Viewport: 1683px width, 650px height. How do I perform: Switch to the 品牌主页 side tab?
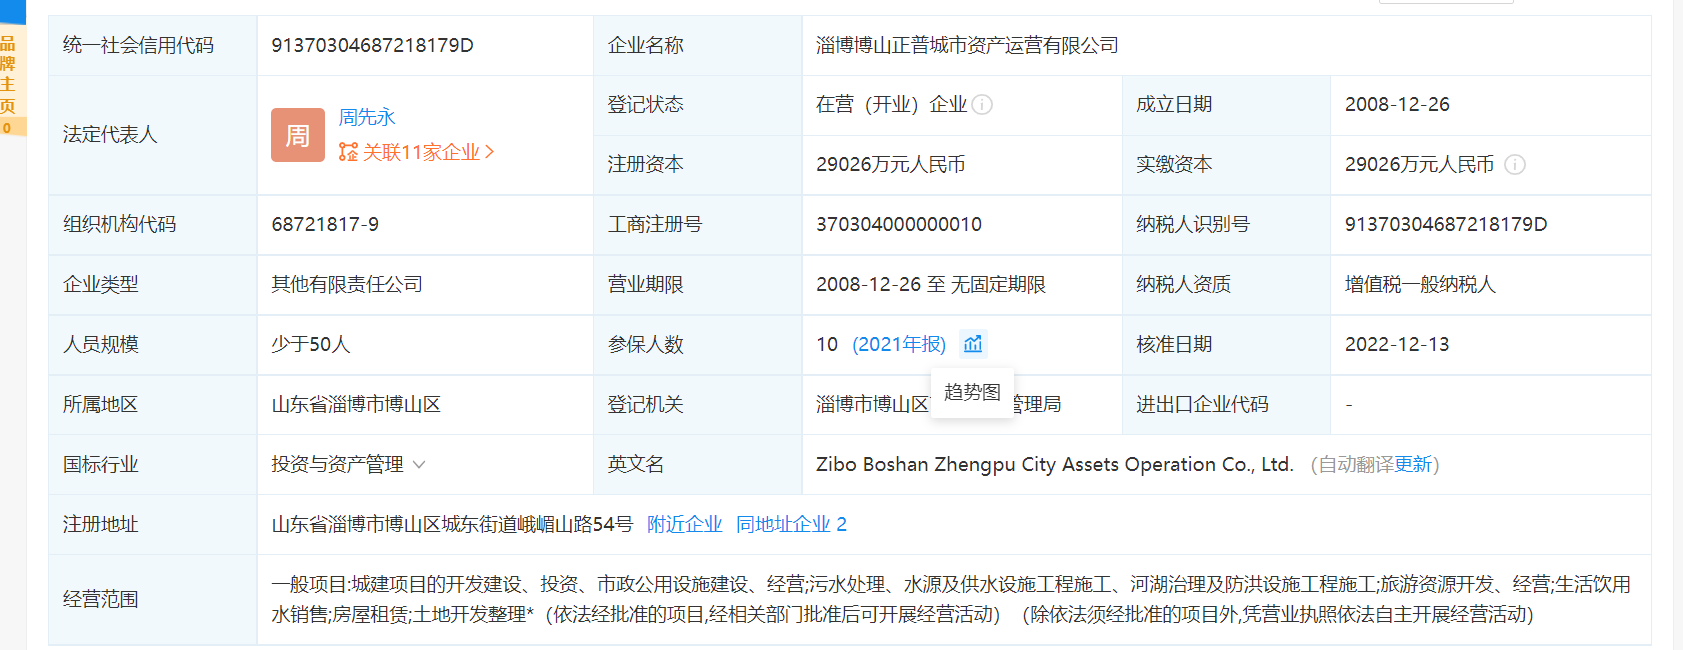8,75
